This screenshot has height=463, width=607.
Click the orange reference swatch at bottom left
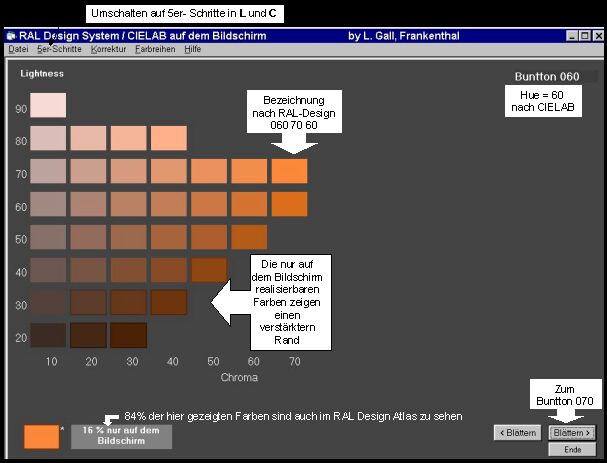(x=42, y=437)
